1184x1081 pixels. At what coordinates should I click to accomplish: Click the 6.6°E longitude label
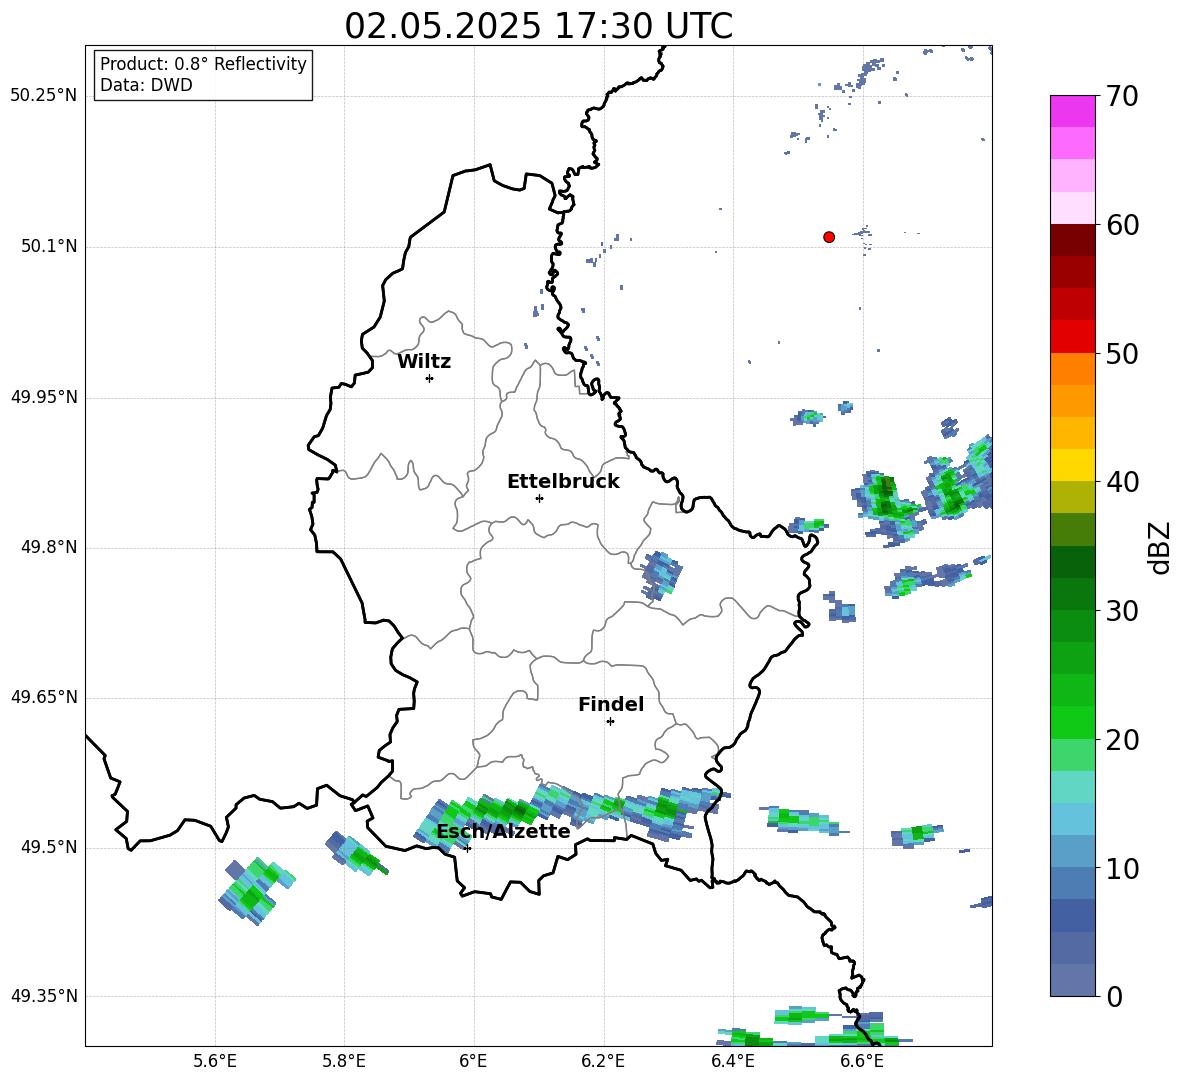tap(862, 1061)
